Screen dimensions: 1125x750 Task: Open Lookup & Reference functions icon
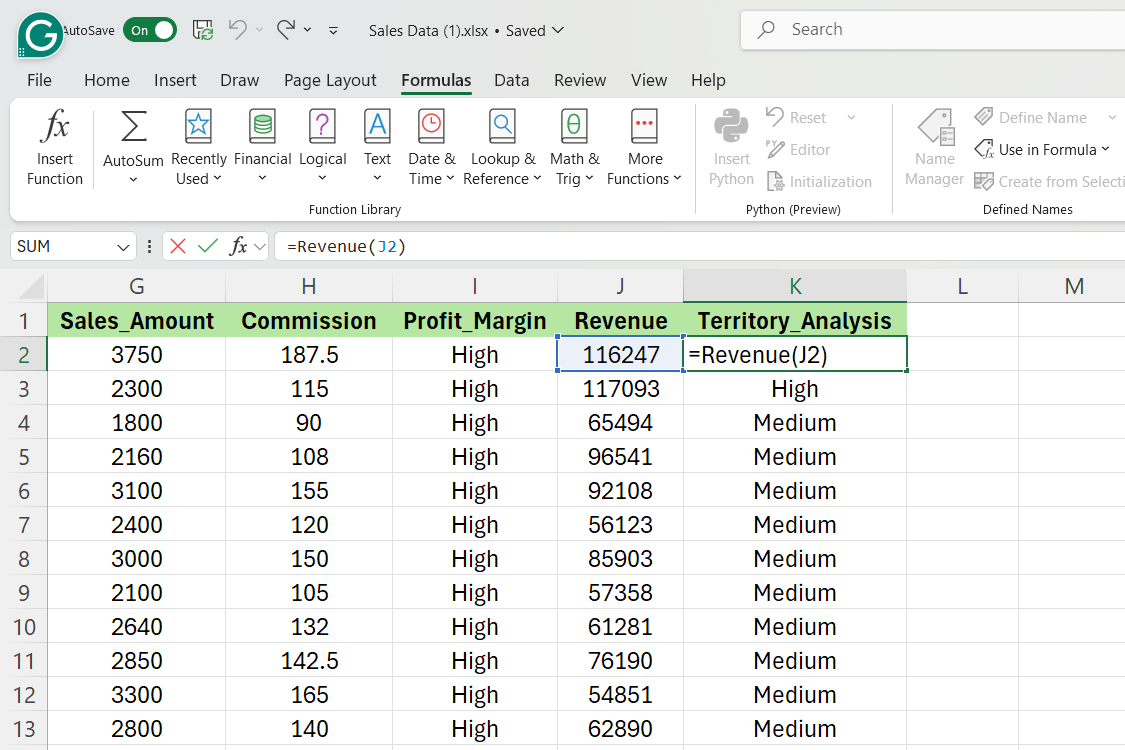[x=502, y=126]
